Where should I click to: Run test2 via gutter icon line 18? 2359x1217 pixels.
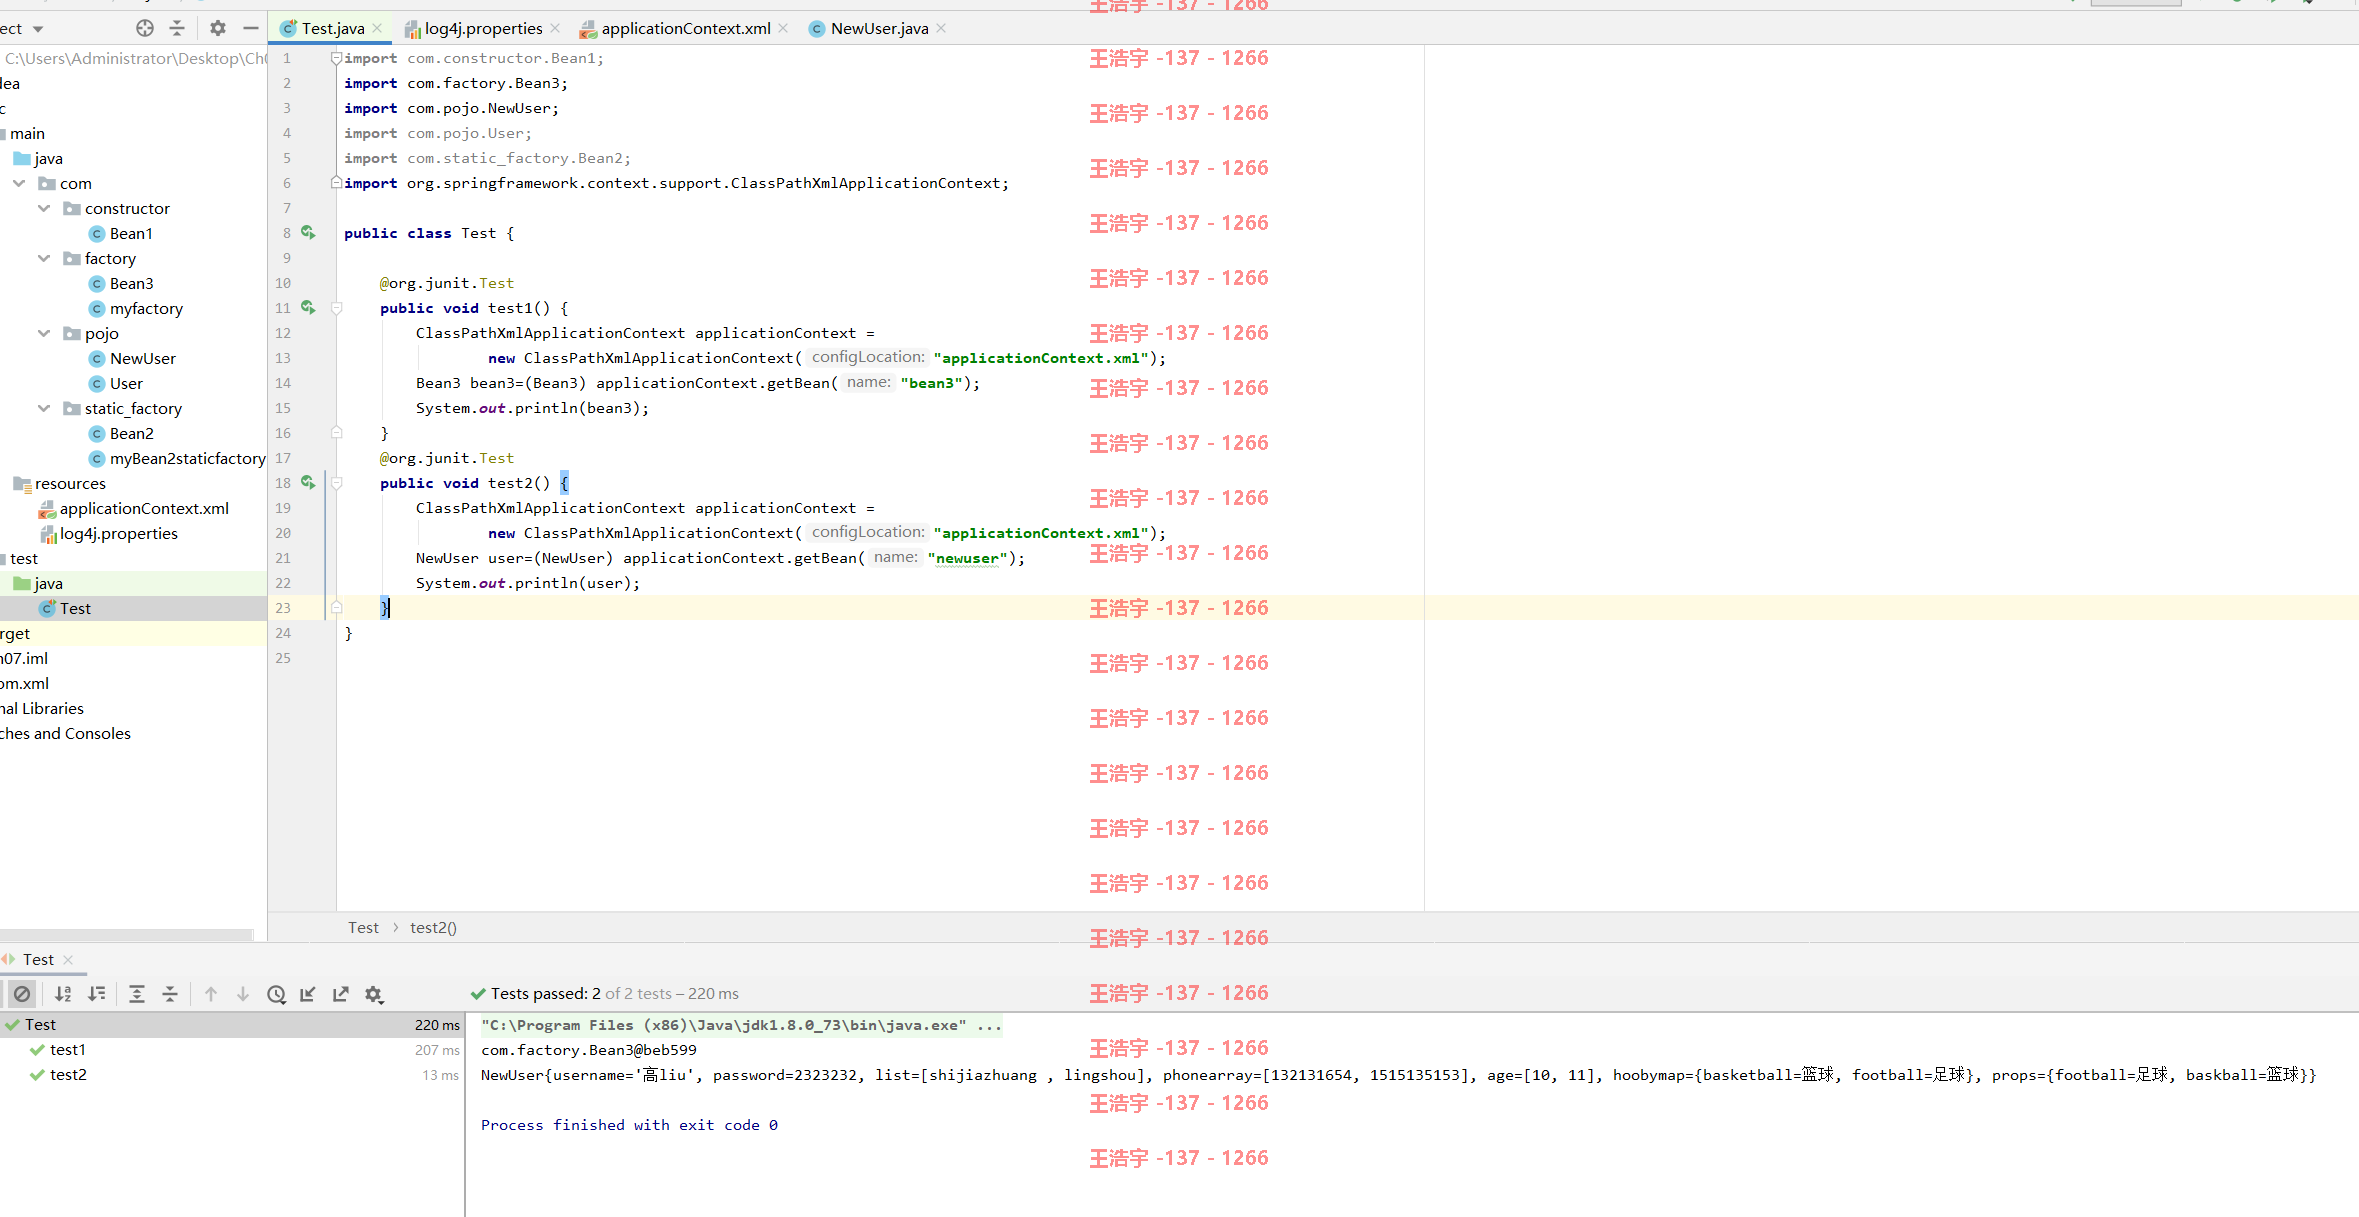tap(308, 483)
